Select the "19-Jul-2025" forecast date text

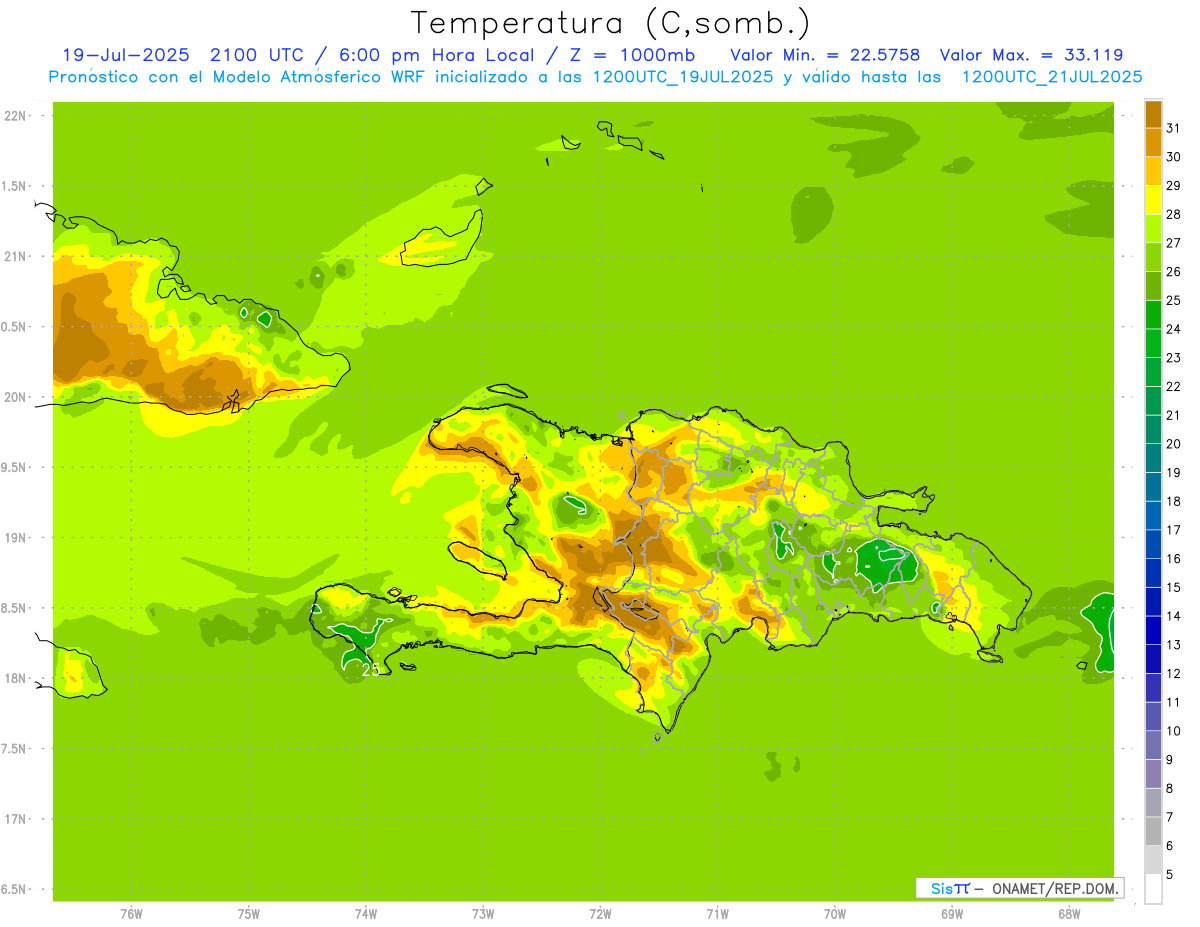click(126, 55)
